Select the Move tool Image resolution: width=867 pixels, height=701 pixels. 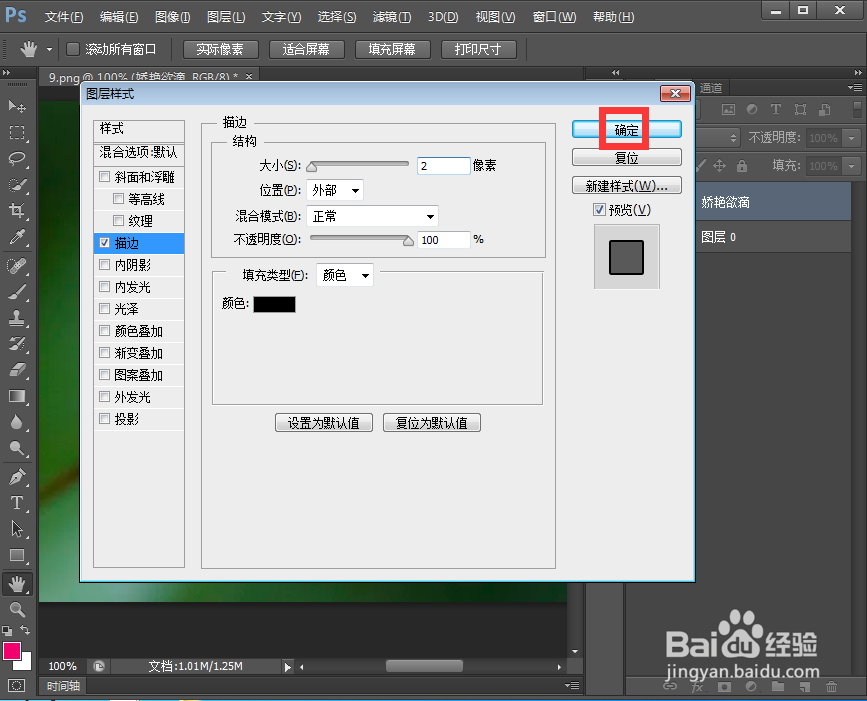18,106
